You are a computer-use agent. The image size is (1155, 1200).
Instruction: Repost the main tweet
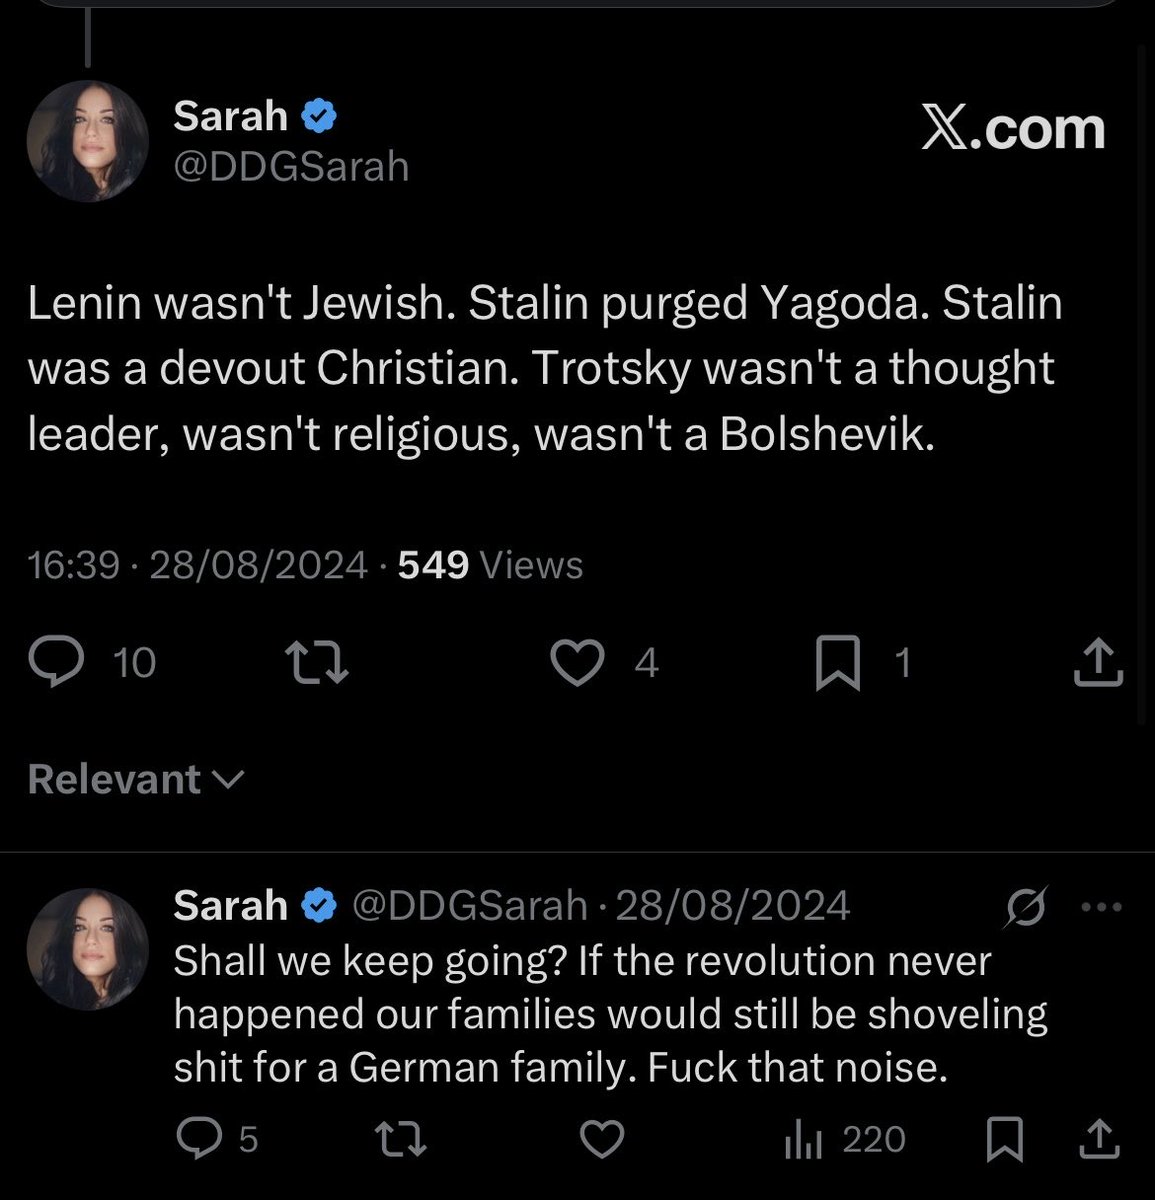point(316,662)
